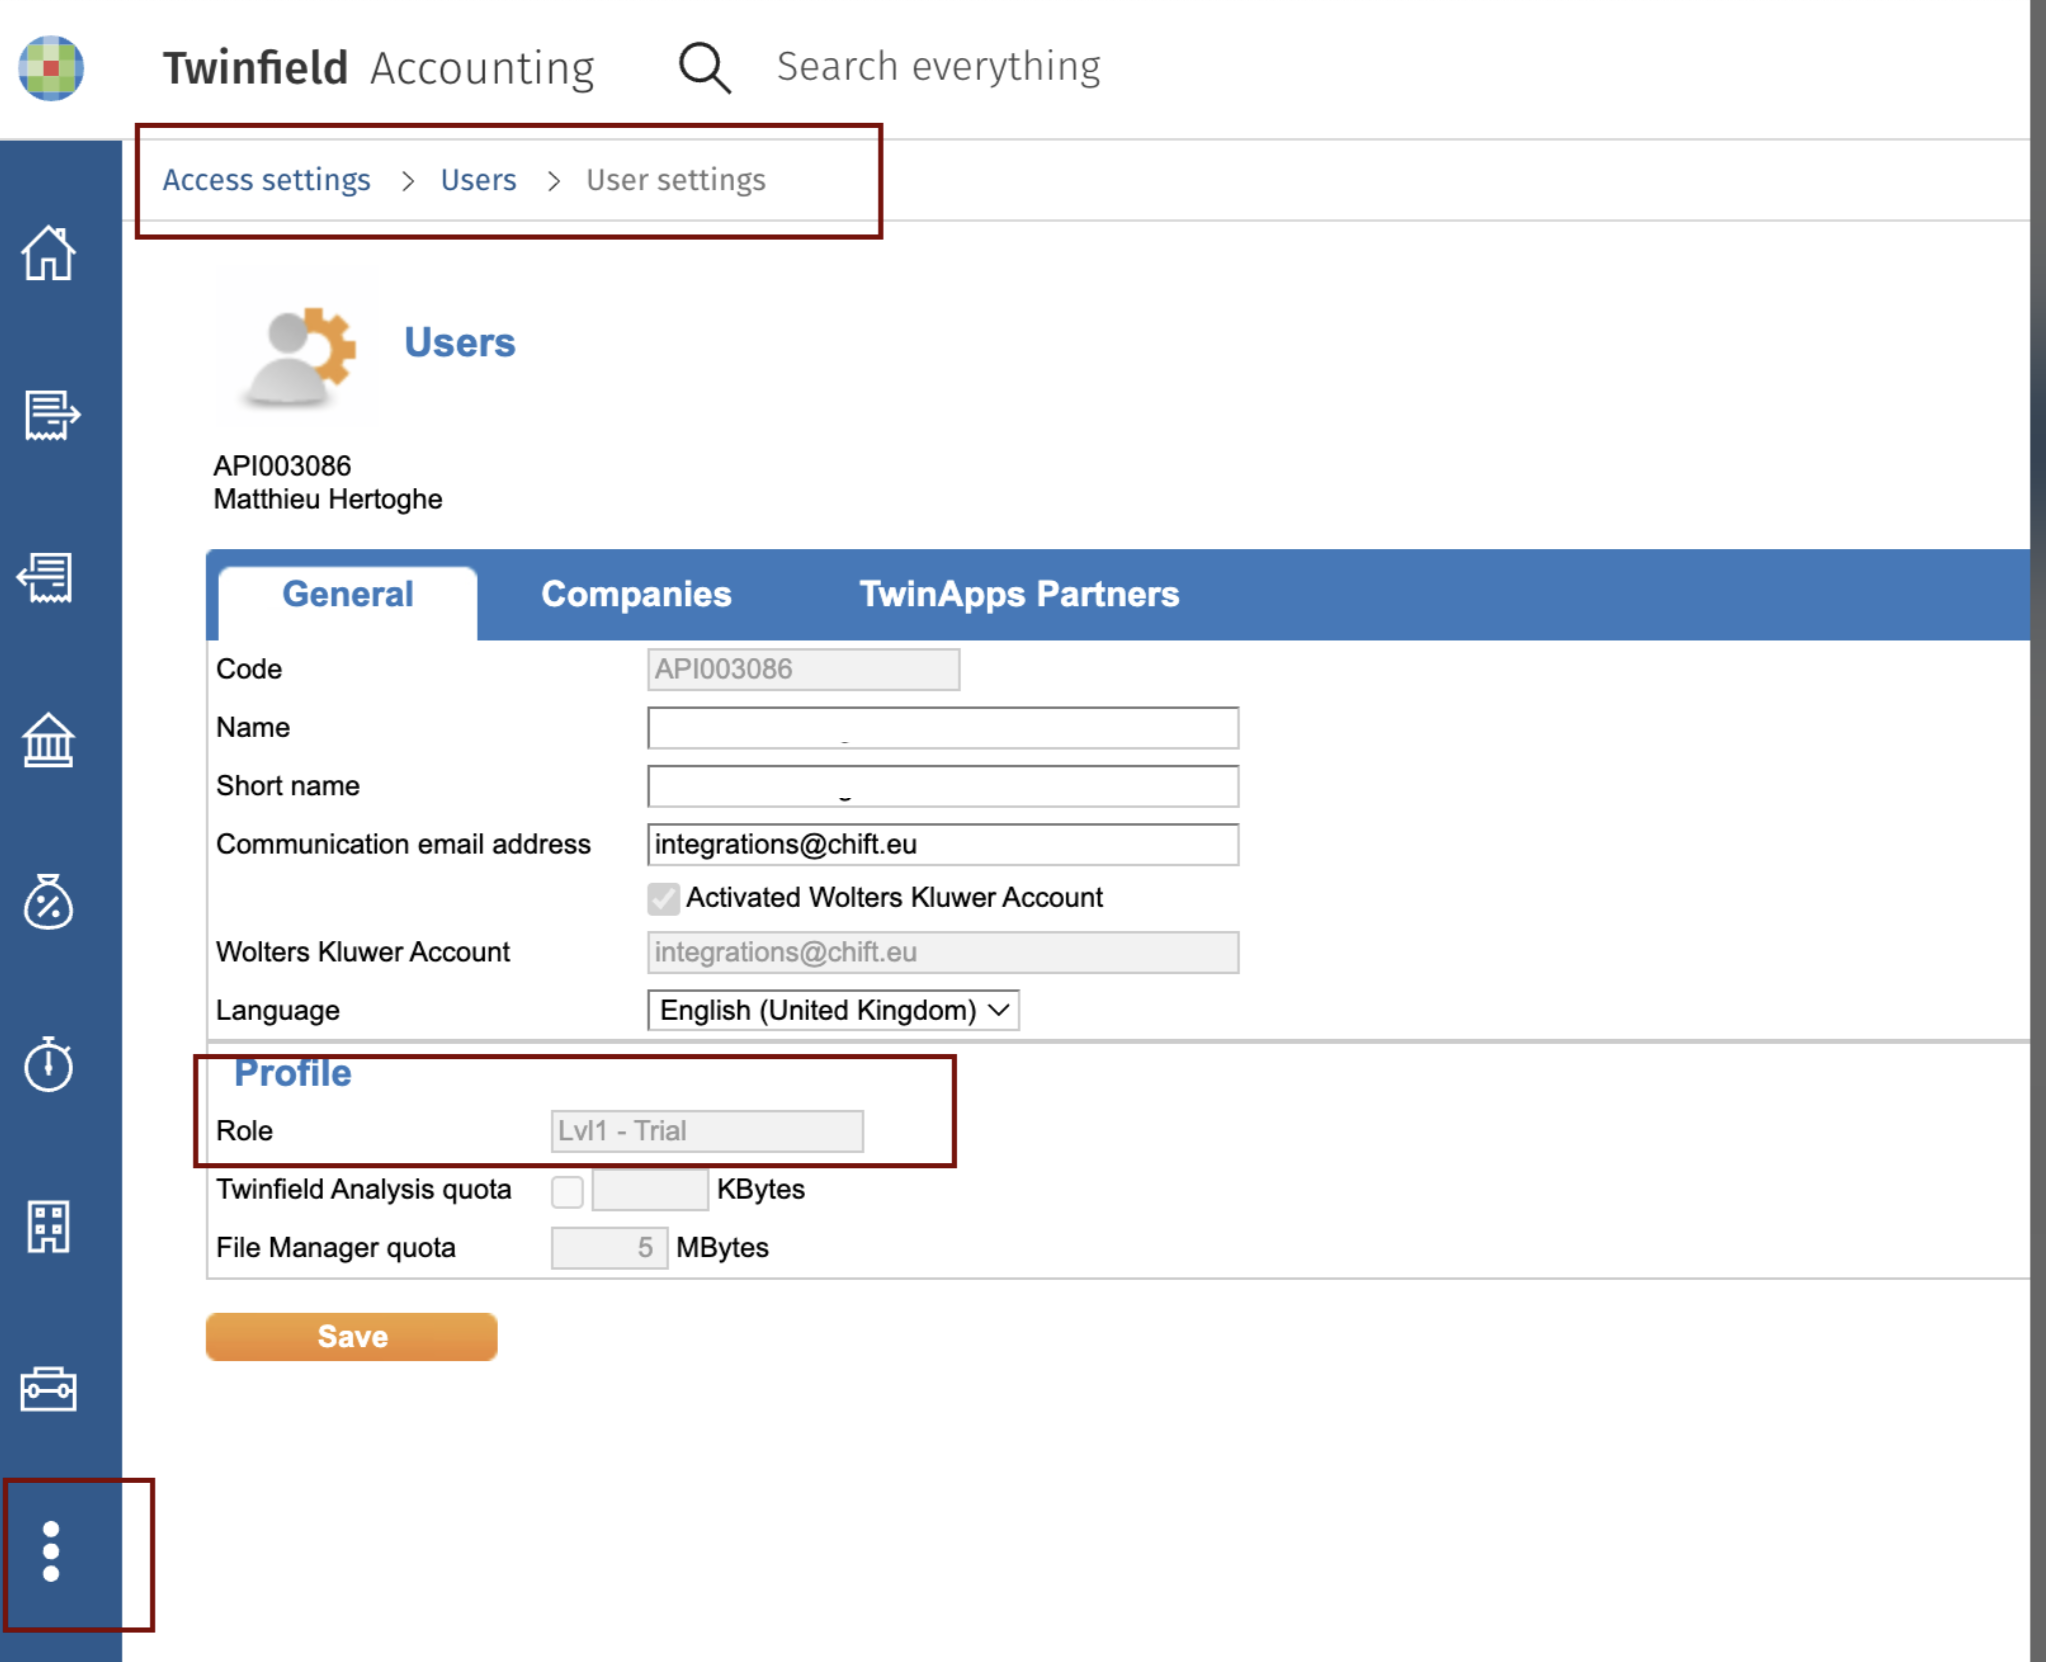Enable the Twinfield Analysis quota checkbox
The image size is (2046, 1662).
pyautogui.click(x=567, y=1190)
